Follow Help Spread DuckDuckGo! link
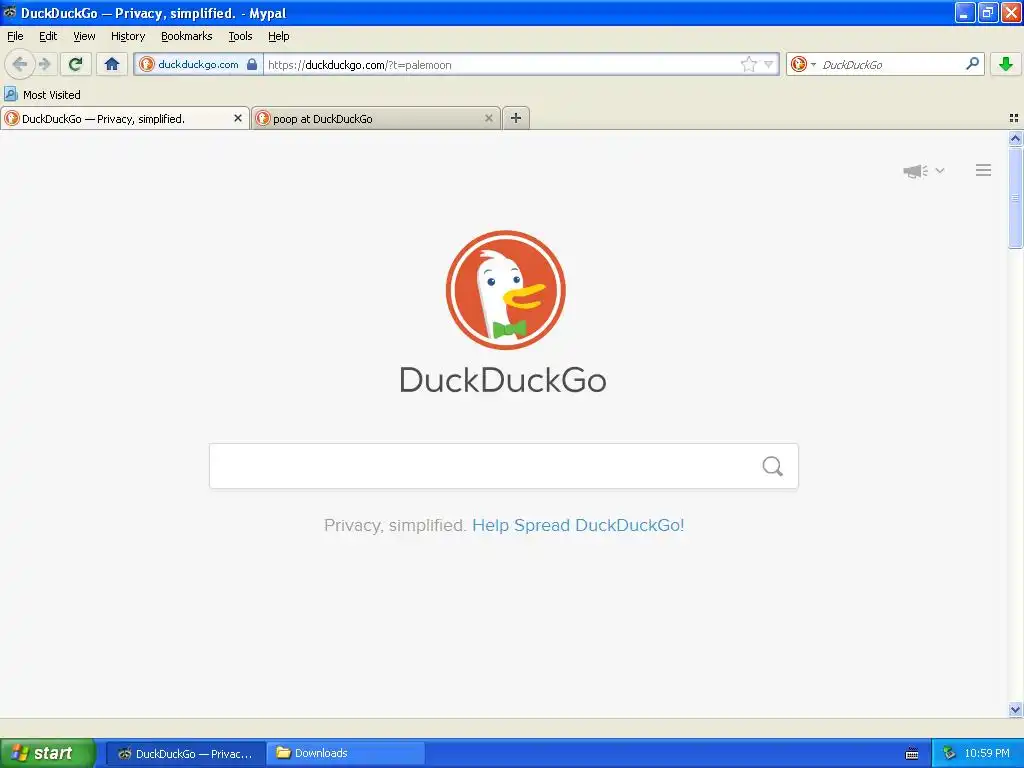This screenshot has width=1024, height=768. click(578, 526)
